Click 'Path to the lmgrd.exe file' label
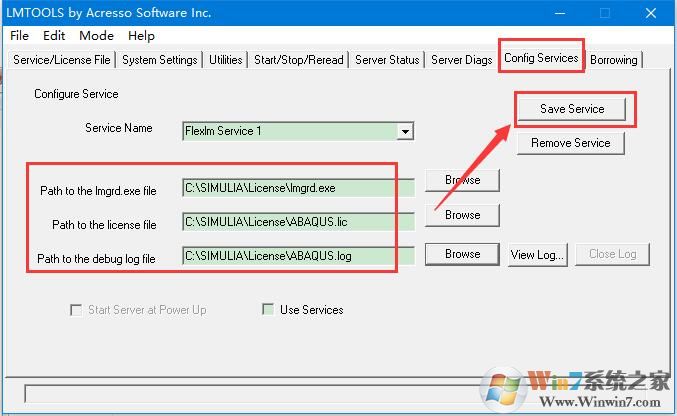This screenshot has width=677, height=416. [98, 191]
